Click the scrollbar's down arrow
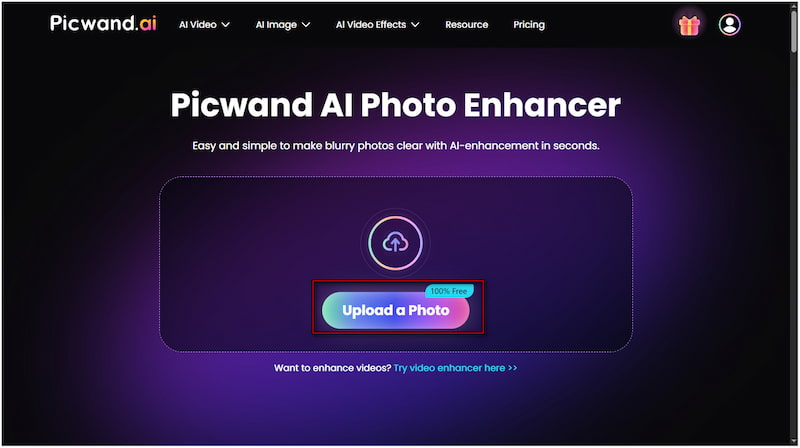 (x=793, y=441)
